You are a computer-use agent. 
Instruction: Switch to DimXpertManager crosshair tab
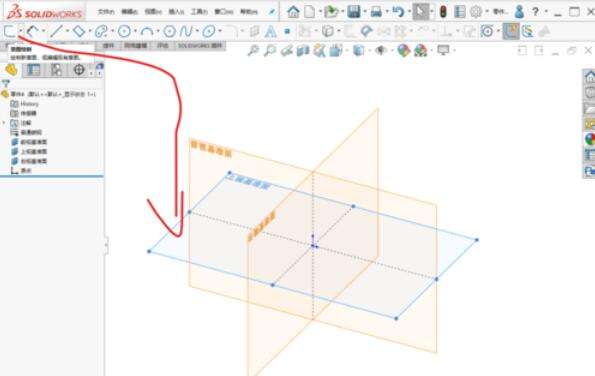click(79, 70)
